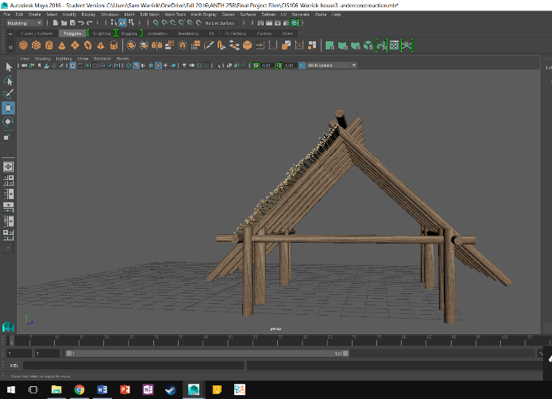Toggle snap to points magnet icon
This screenshot has height=399, width=552.
pyautogui.click(x=173, y=23)
